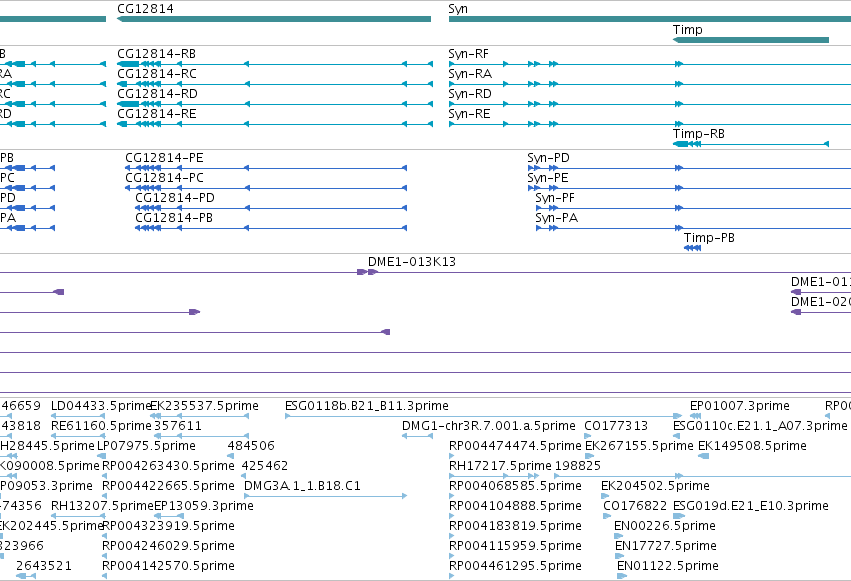Click the CO177313 feature label

pos(616,426)
